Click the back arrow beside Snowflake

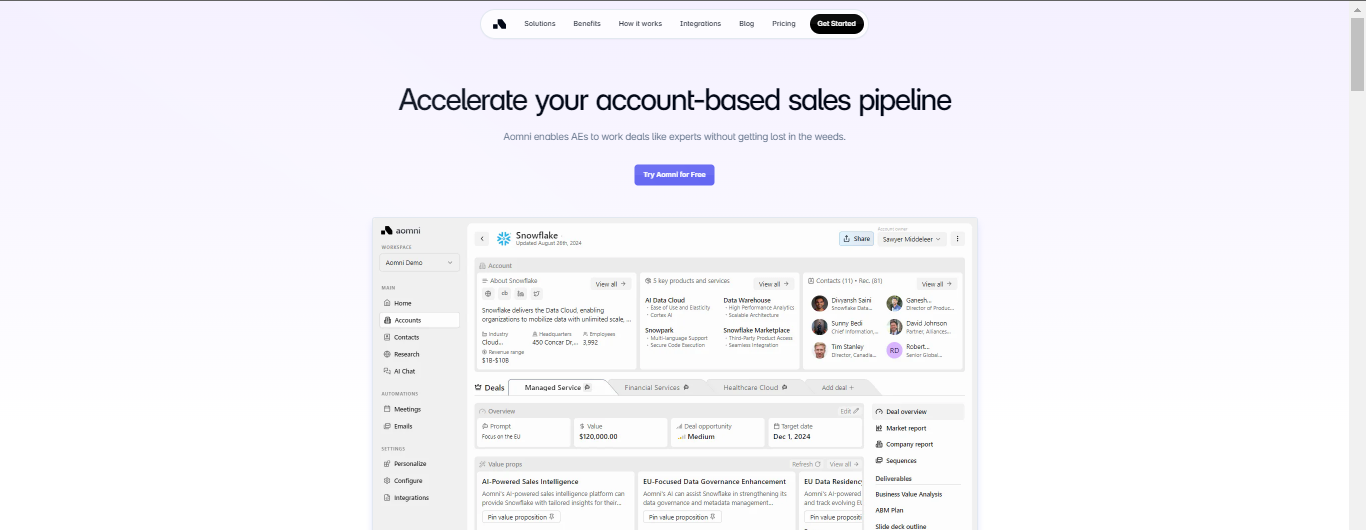pyautogui.click(x=482, y=239)
